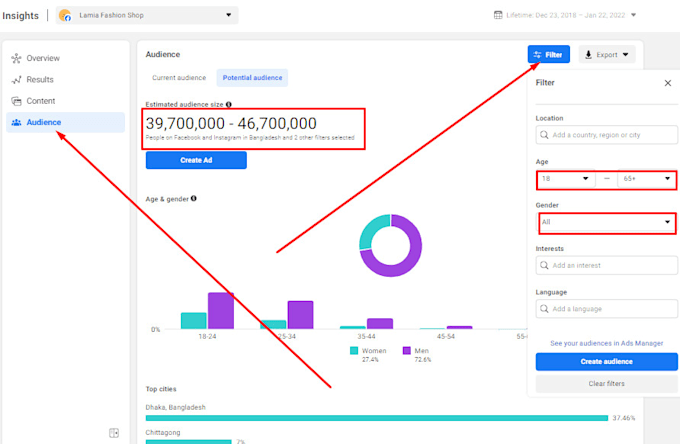Viewport: 680px width, 444px height.
Task: Click the calendar icon beside Lifetime date
Action: (x=498, y=15)
